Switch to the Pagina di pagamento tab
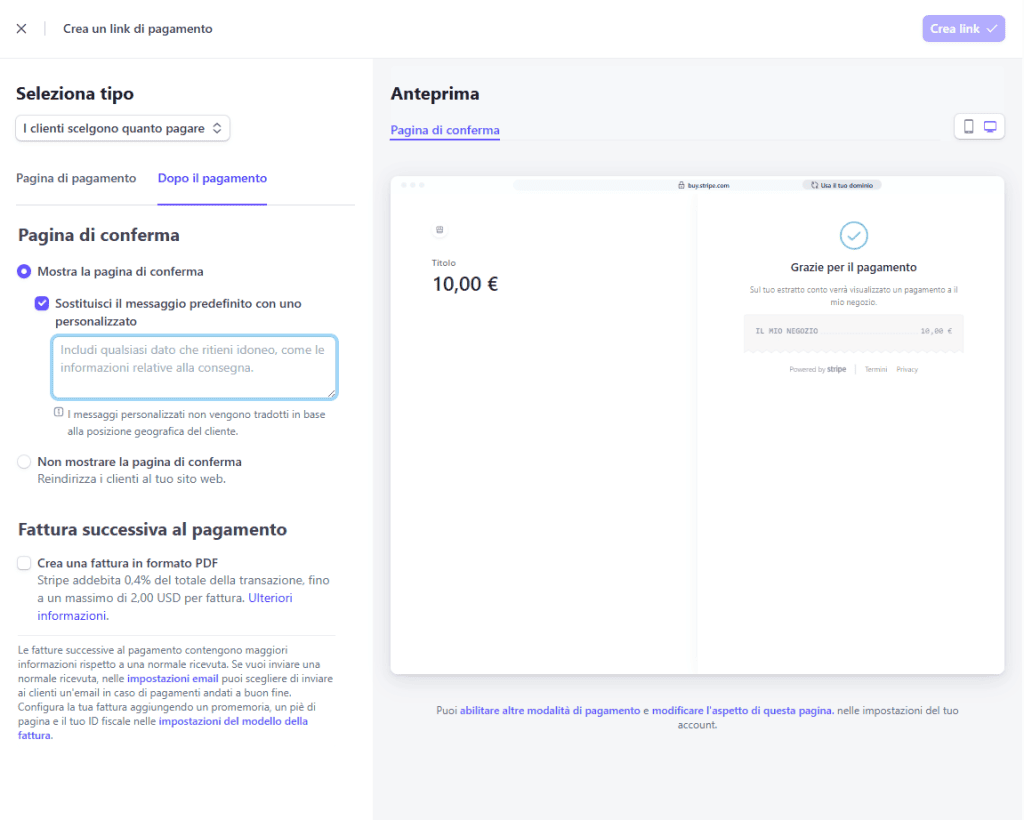The image size is (1024, 820). pyautogui.click(x=76, y=177)
